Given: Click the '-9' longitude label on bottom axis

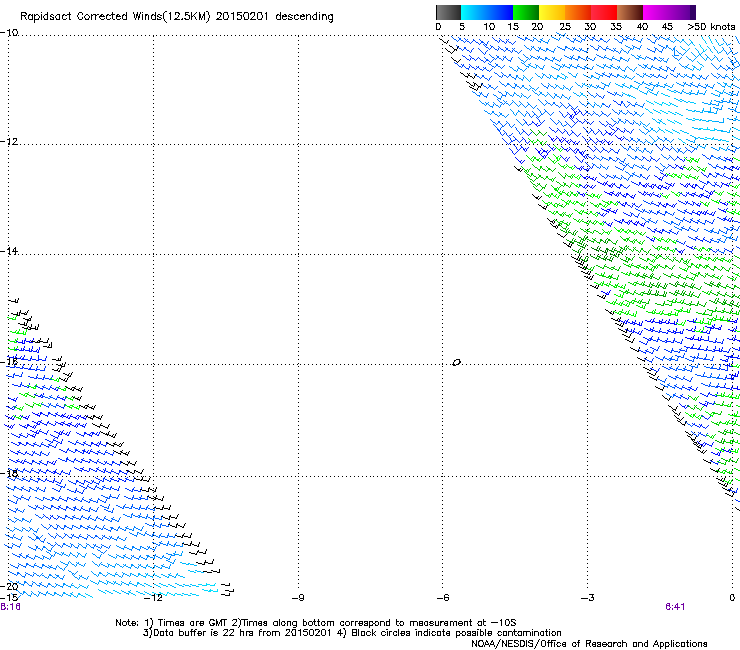Looking at the screenshot, I should pyautogui.click(x=298, y=598).
